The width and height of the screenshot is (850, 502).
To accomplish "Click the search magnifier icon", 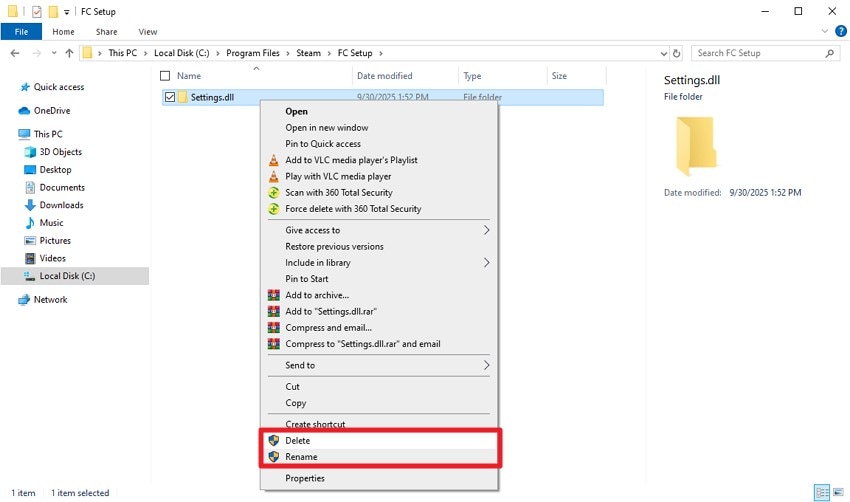I will [829, 53].
